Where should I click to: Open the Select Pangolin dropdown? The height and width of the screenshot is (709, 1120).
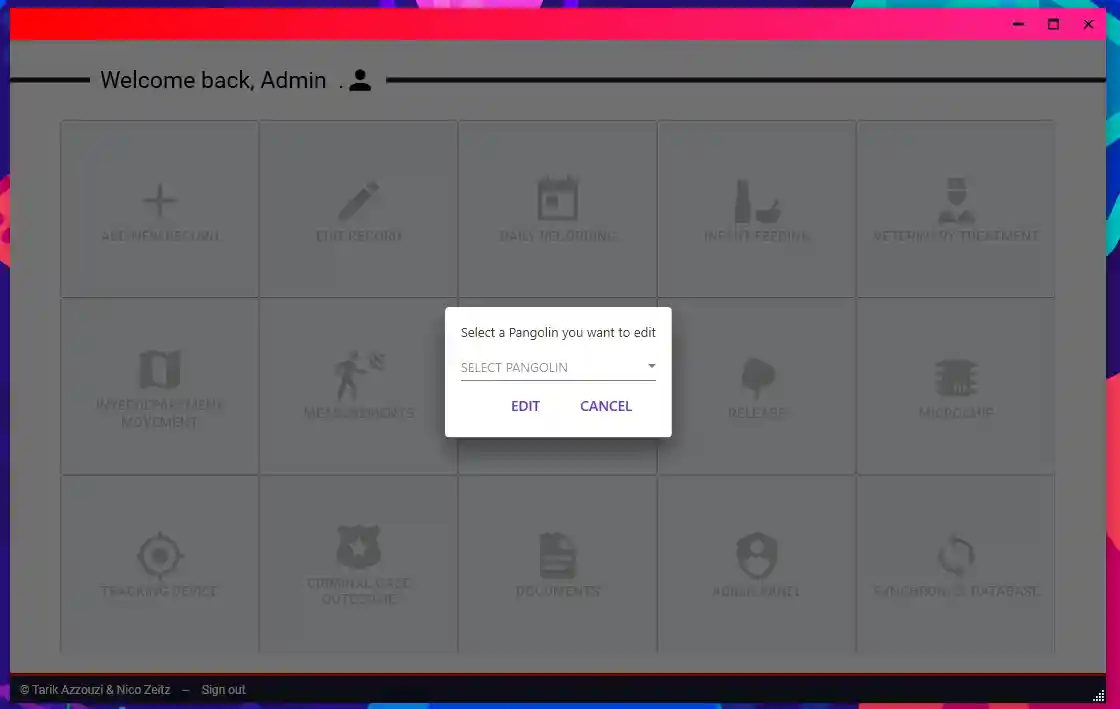558,367
